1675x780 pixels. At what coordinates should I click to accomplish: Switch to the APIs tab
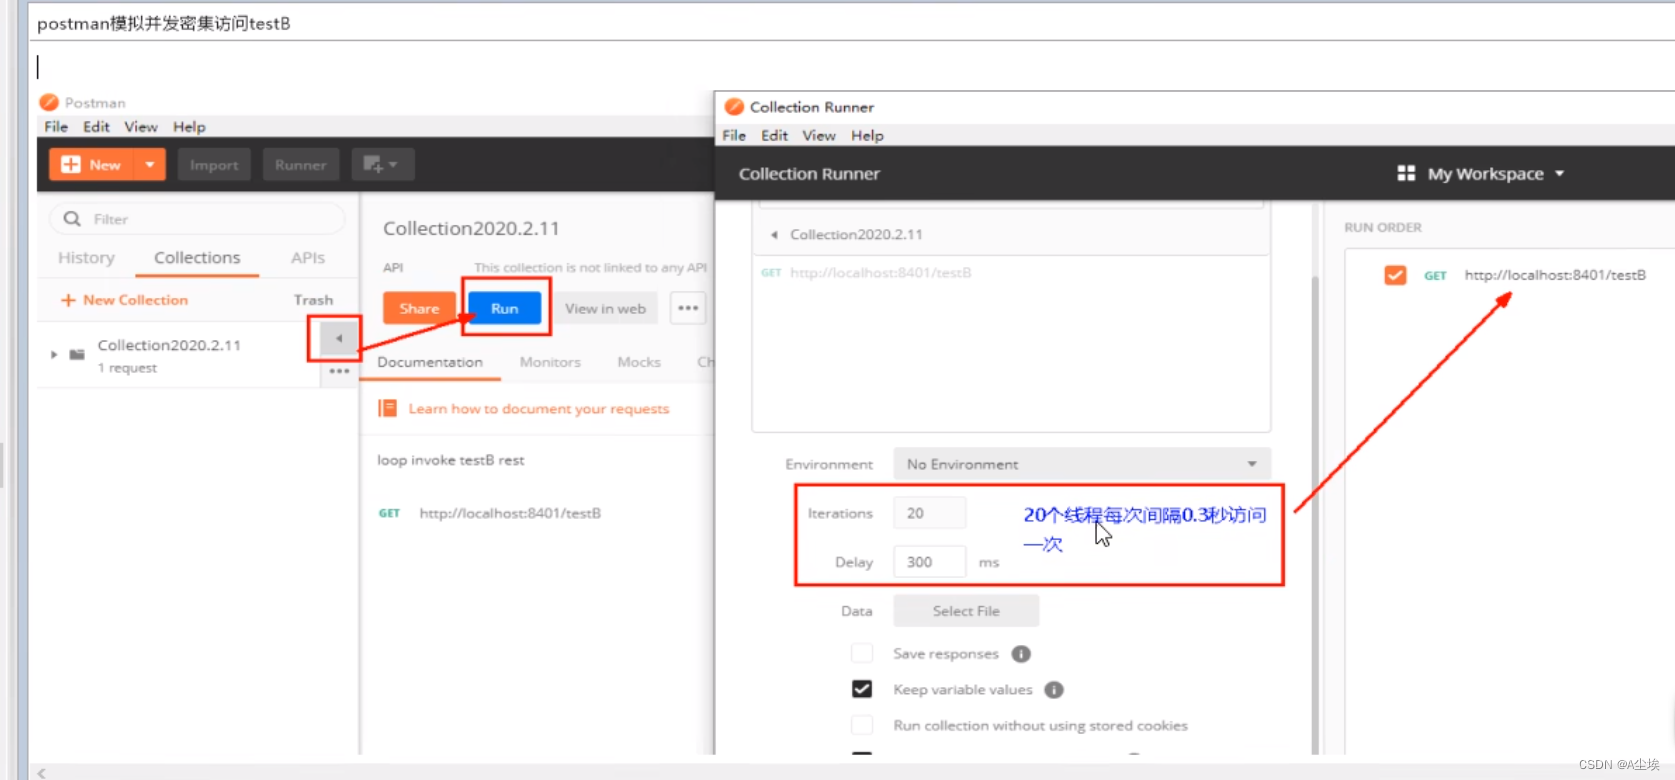click(x=308, y=258)
